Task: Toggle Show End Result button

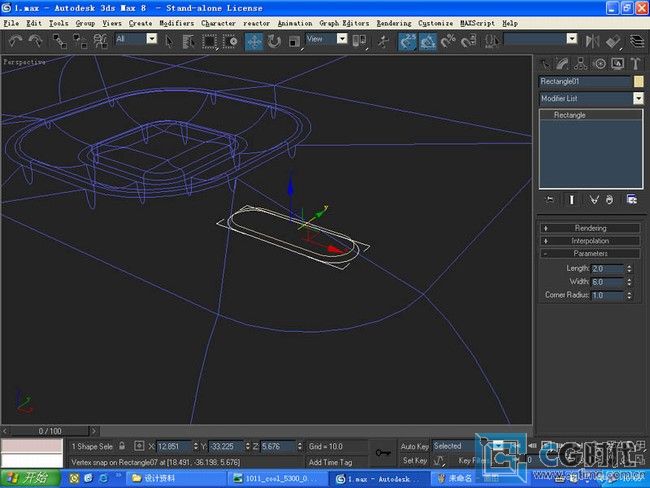Action: 572,200
